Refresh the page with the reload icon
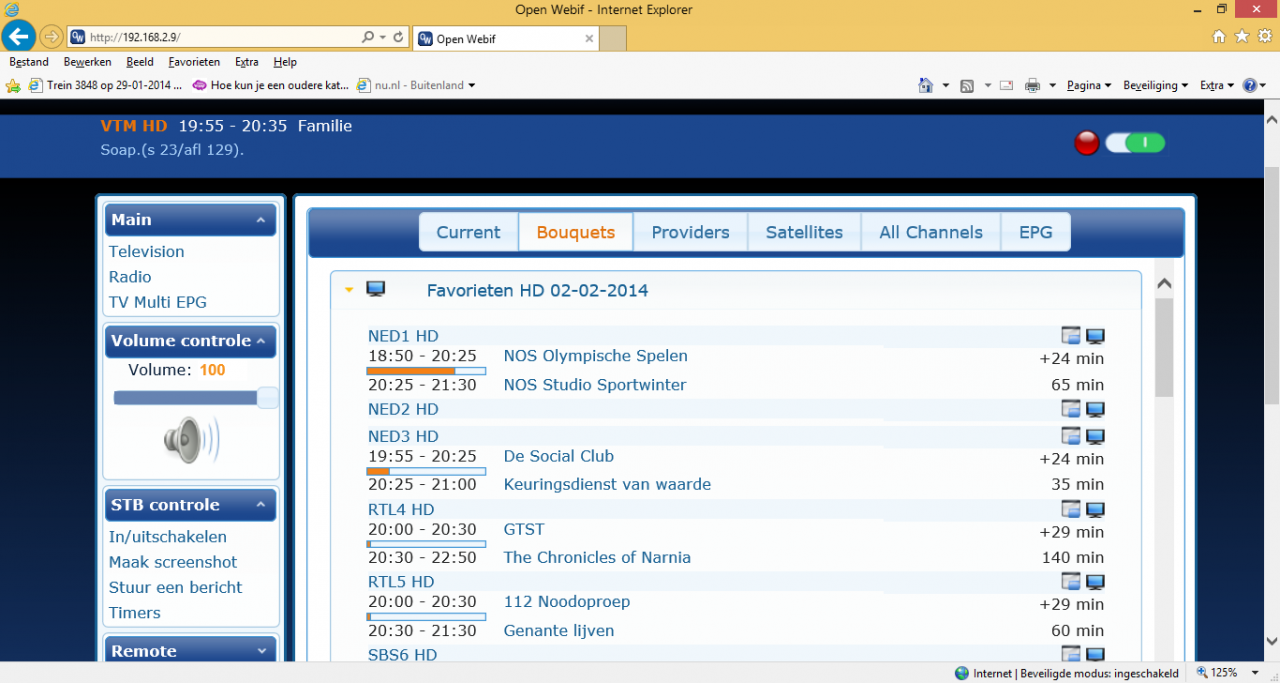Viewport: 1280px width, 683px height. click(398, 37)
